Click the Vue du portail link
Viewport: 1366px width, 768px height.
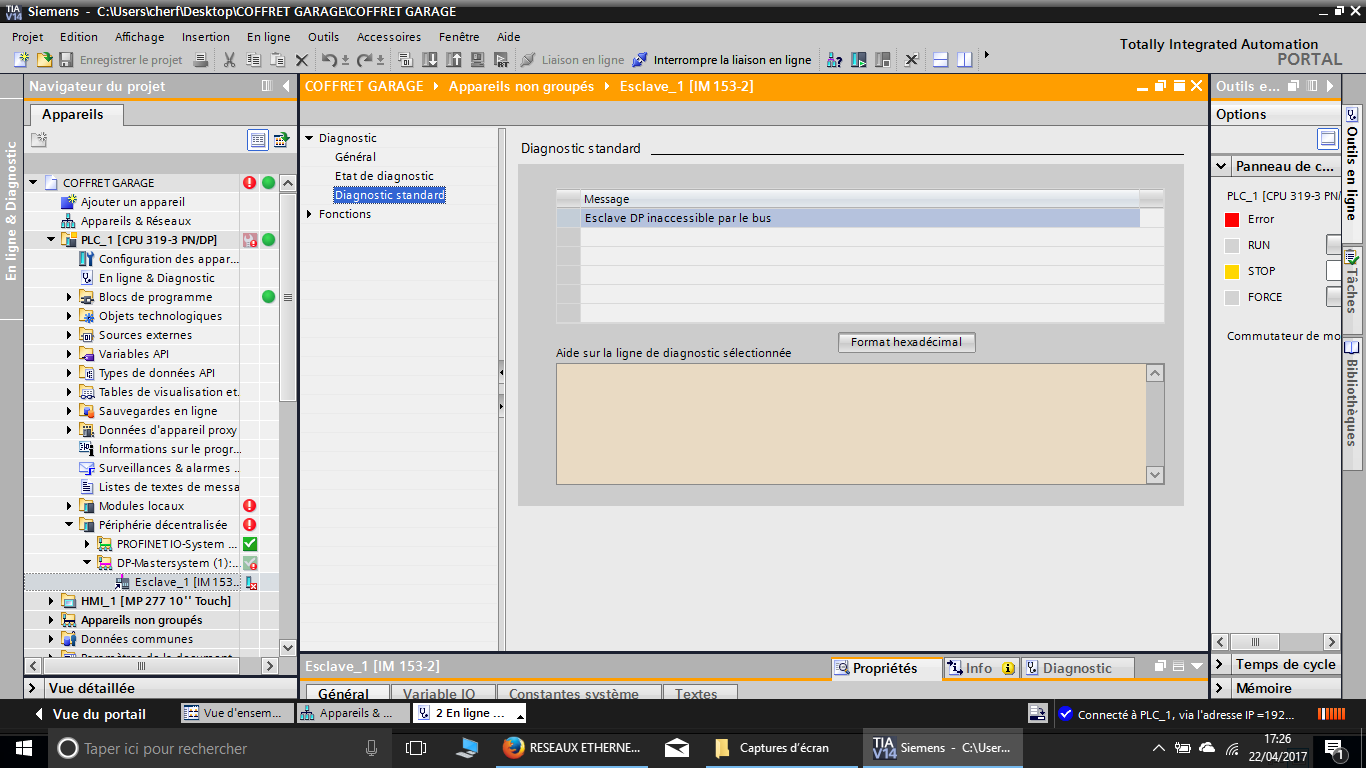pyautogui.click(x=90, y=714)
